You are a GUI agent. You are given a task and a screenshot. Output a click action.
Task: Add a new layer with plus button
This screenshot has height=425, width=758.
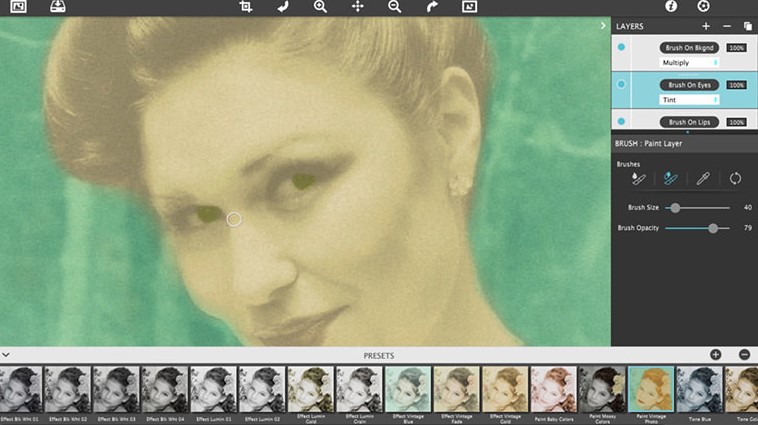click(706, 26)
